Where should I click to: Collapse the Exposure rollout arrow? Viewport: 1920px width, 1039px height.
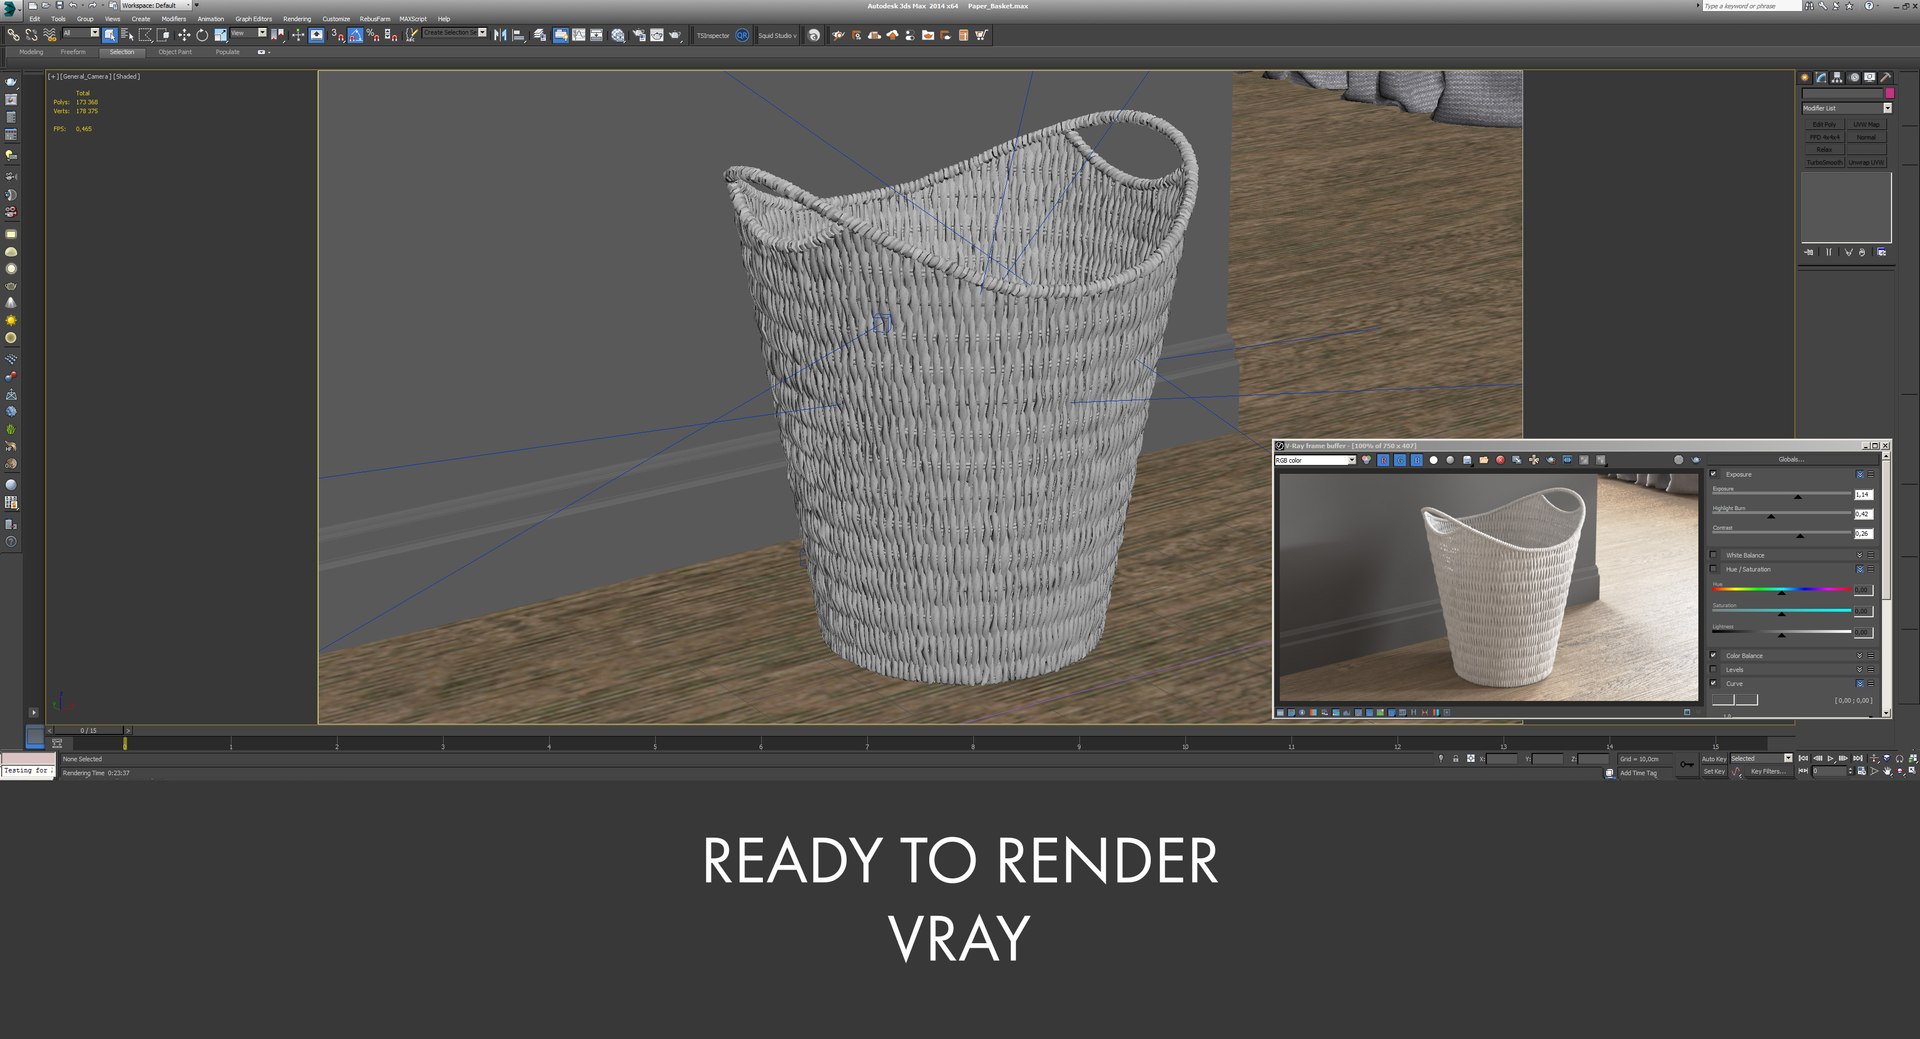[x=1860, y=474]
